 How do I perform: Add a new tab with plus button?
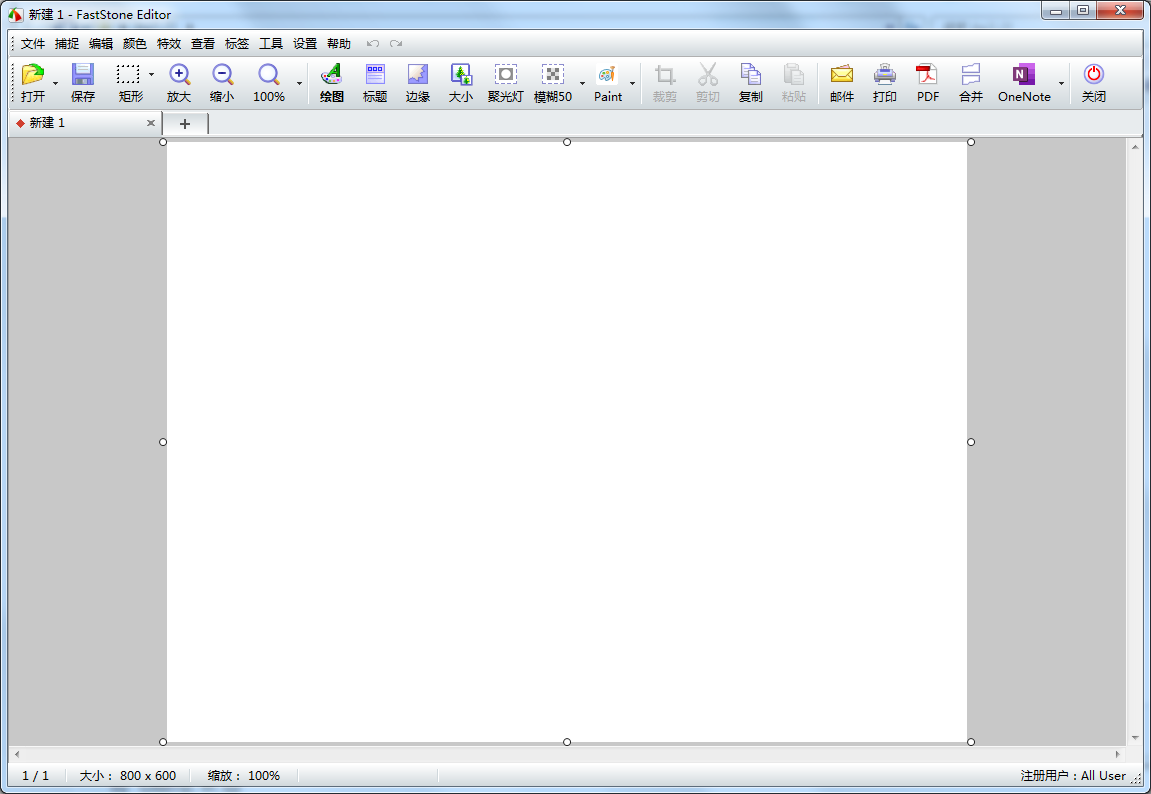tap(185, 124)
